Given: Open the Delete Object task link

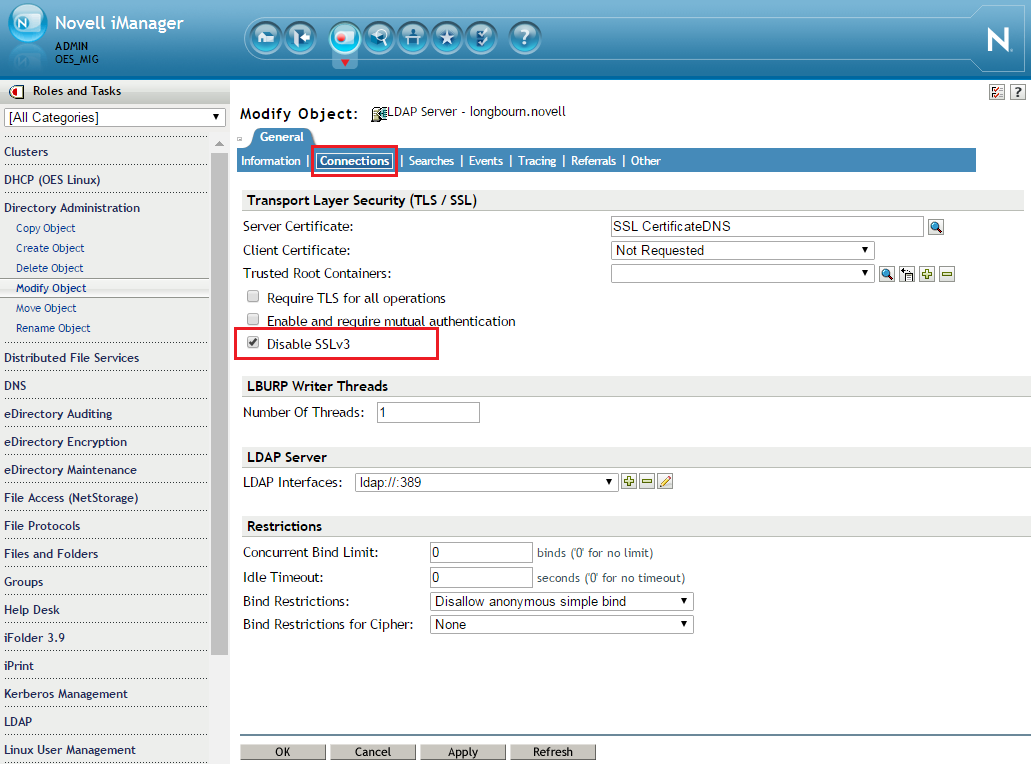Looking at the screenshot, I should pyautogui.click(x=50, y=268).
